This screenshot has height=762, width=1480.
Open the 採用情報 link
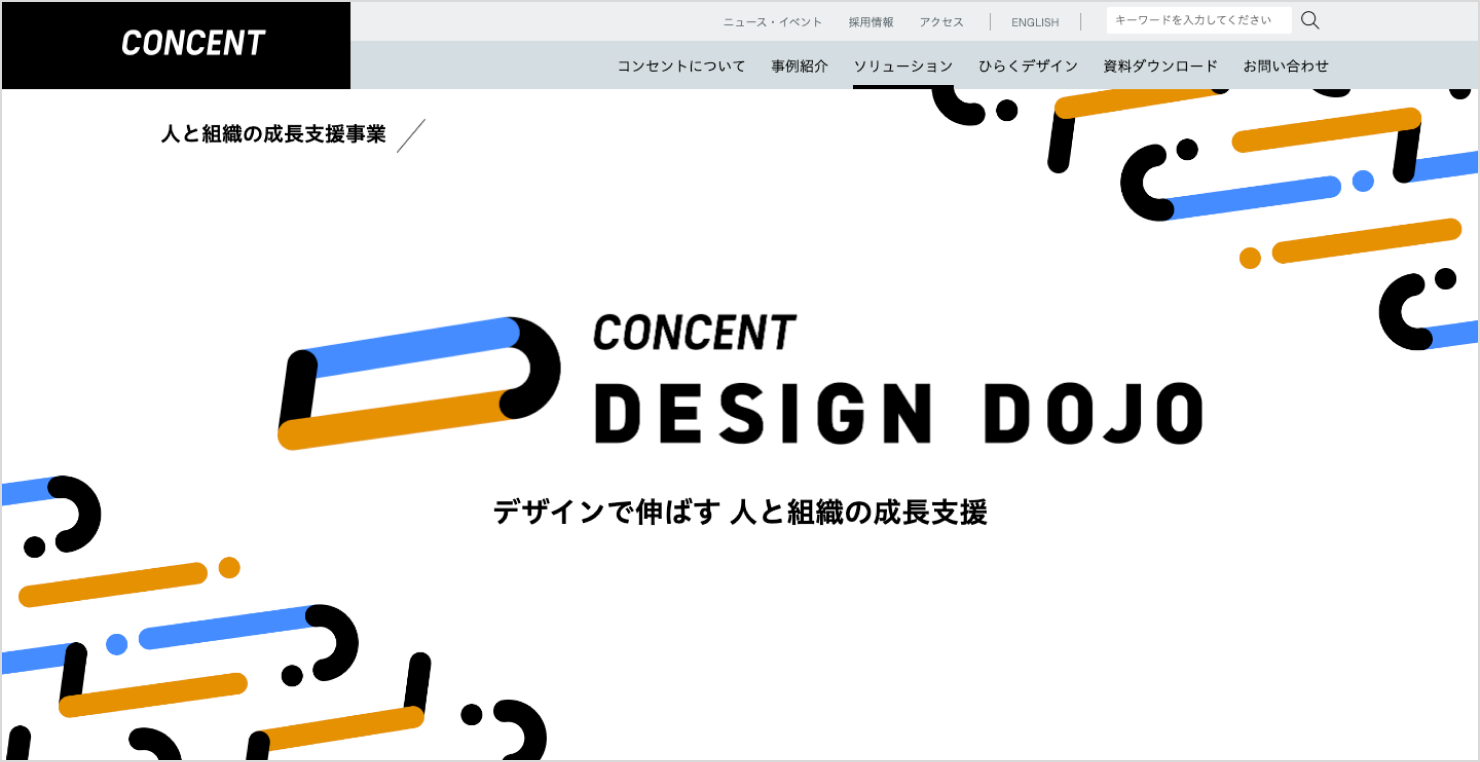pyautogui.click(x=871, y=22)
